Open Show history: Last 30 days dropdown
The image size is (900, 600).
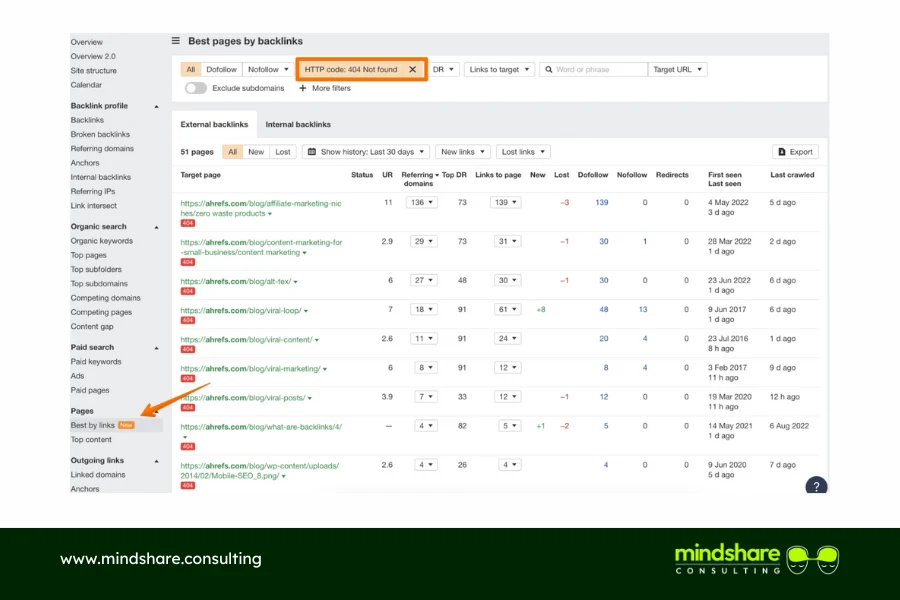click(366, 152)
